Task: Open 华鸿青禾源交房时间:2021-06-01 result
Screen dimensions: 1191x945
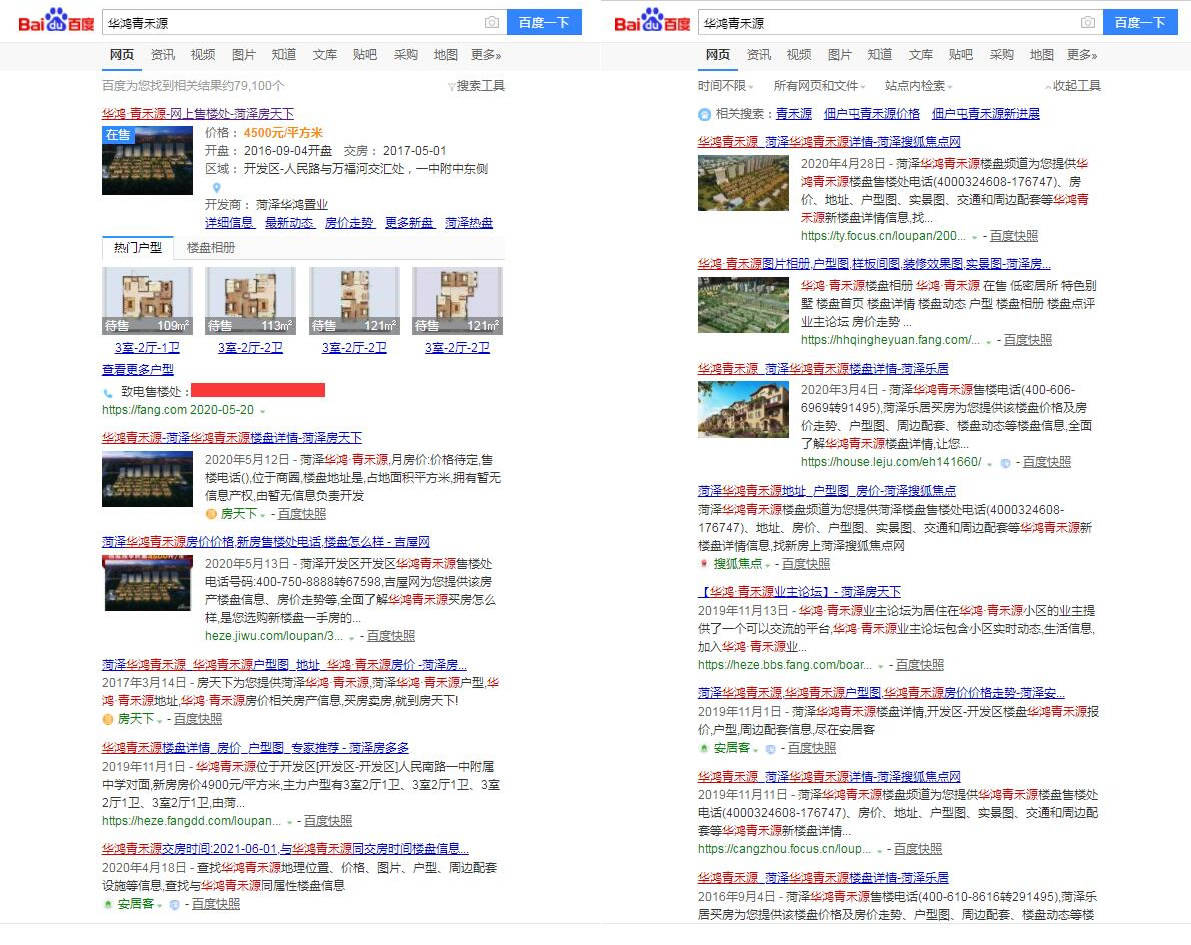Action: coord(285,849)
